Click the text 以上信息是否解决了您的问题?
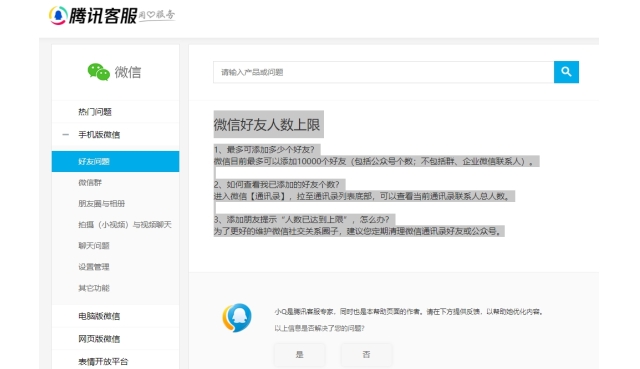The width and height of the screenshot is (640, 369). (319, 328)
